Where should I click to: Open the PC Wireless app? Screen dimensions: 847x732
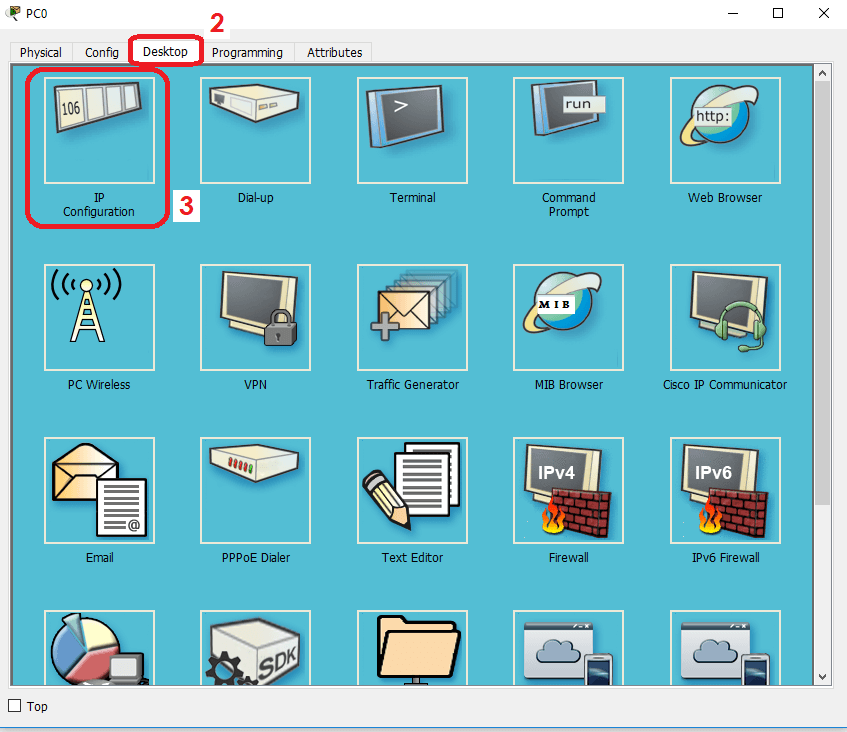pyautogui.click(x=99, y=318)
